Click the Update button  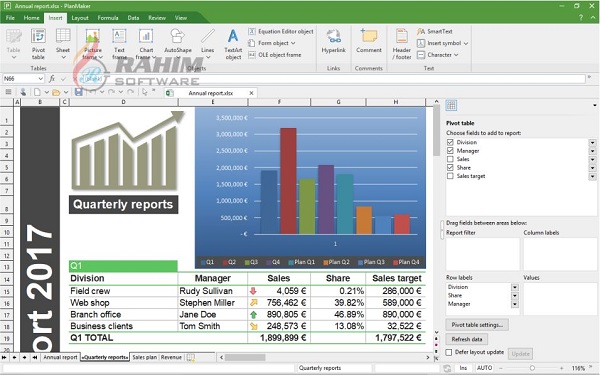[x=520, y=354]
